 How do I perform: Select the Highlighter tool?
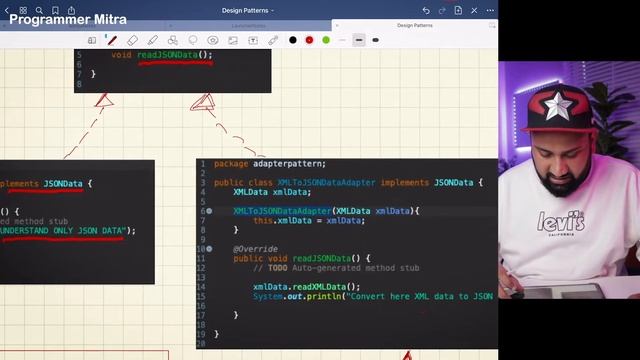point(153,40)
